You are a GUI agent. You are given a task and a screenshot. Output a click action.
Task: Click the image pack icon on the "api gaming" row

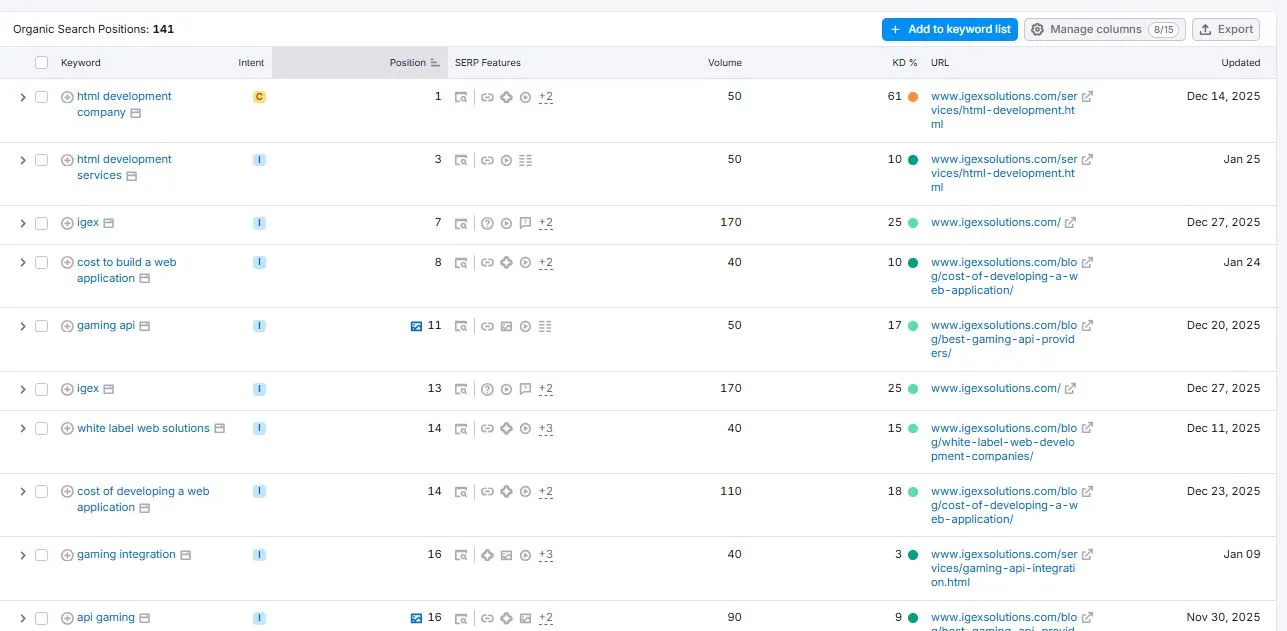(526, 617)
